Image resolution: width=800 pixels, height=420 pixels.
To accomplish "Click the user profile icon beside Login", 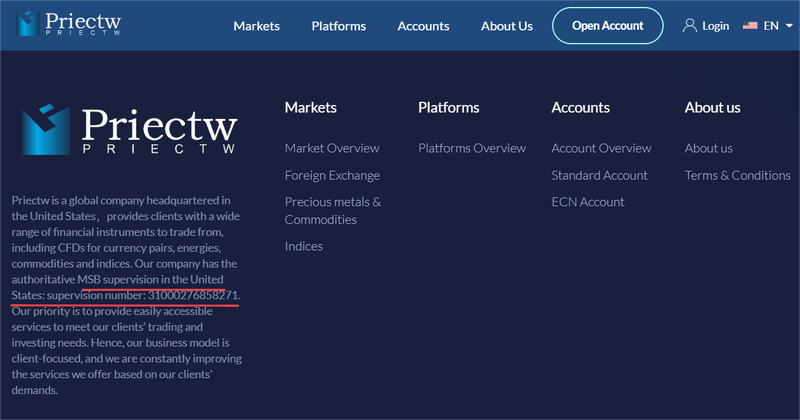I will 689,26.
